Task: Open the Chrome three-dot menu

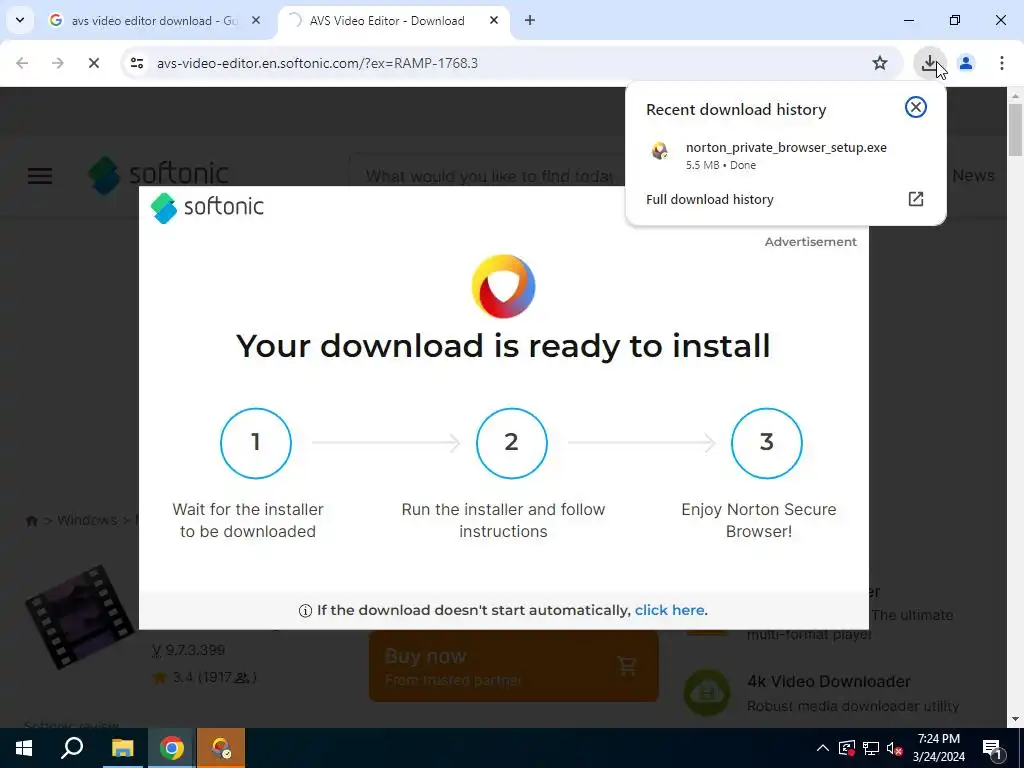Action: pos(1001,63)
